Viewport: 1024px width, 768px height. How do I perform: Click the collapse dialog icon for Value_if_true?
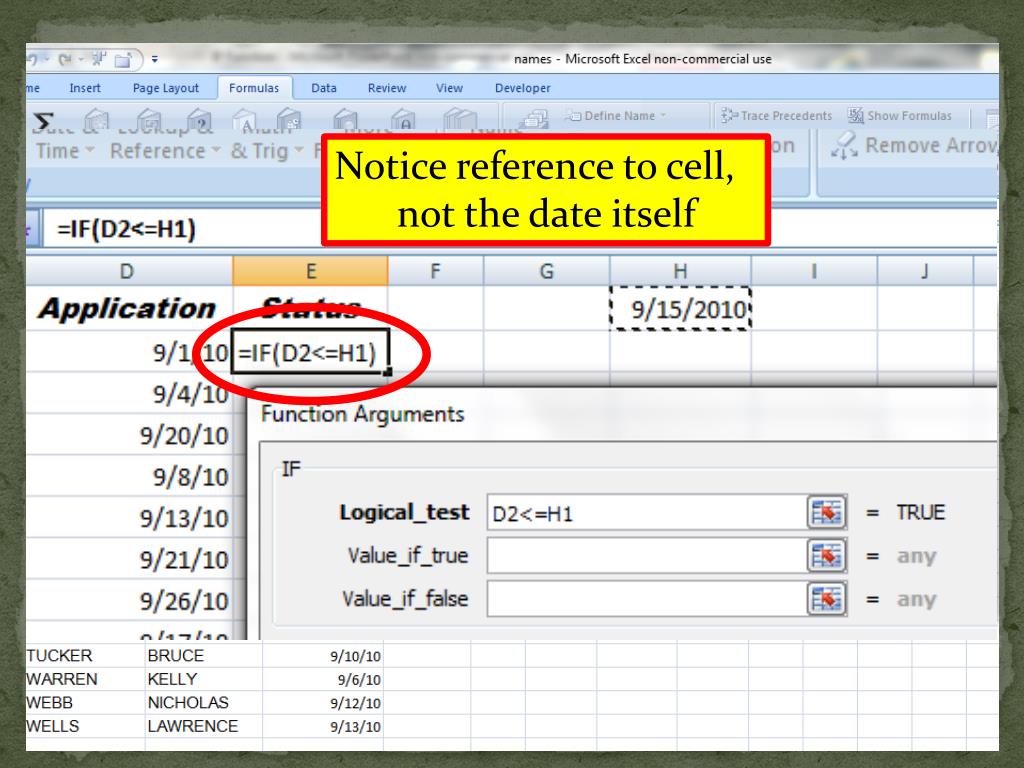tap(826, 555)
